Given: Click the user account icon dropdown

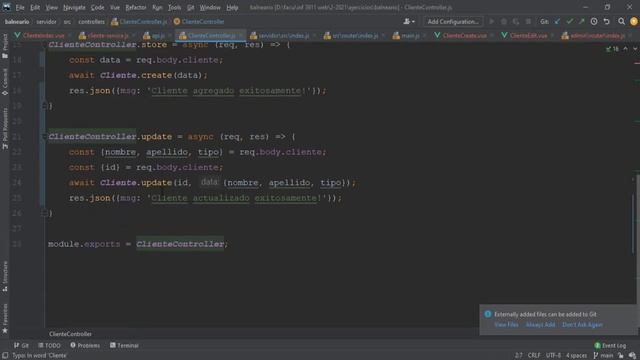Looking at the screenshot, I should [409, 22].
